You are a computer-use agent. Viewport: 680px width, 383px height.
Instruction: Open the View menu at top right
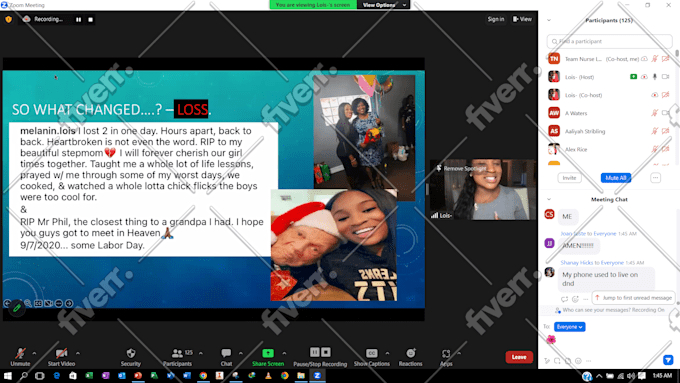[x=522, y=19]
